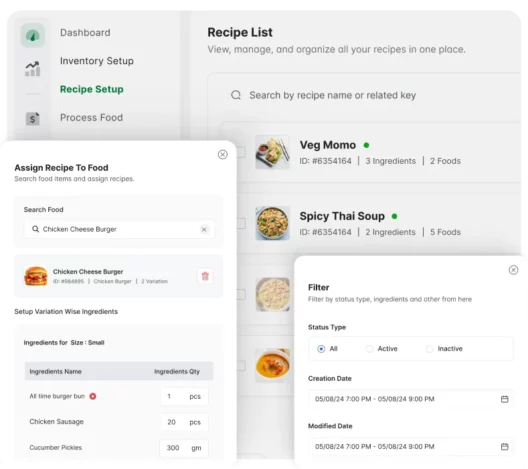This screenshot has width=528, height=469.
Task: Click the Ingredients Name column header
Action: (x=56, y=371)
